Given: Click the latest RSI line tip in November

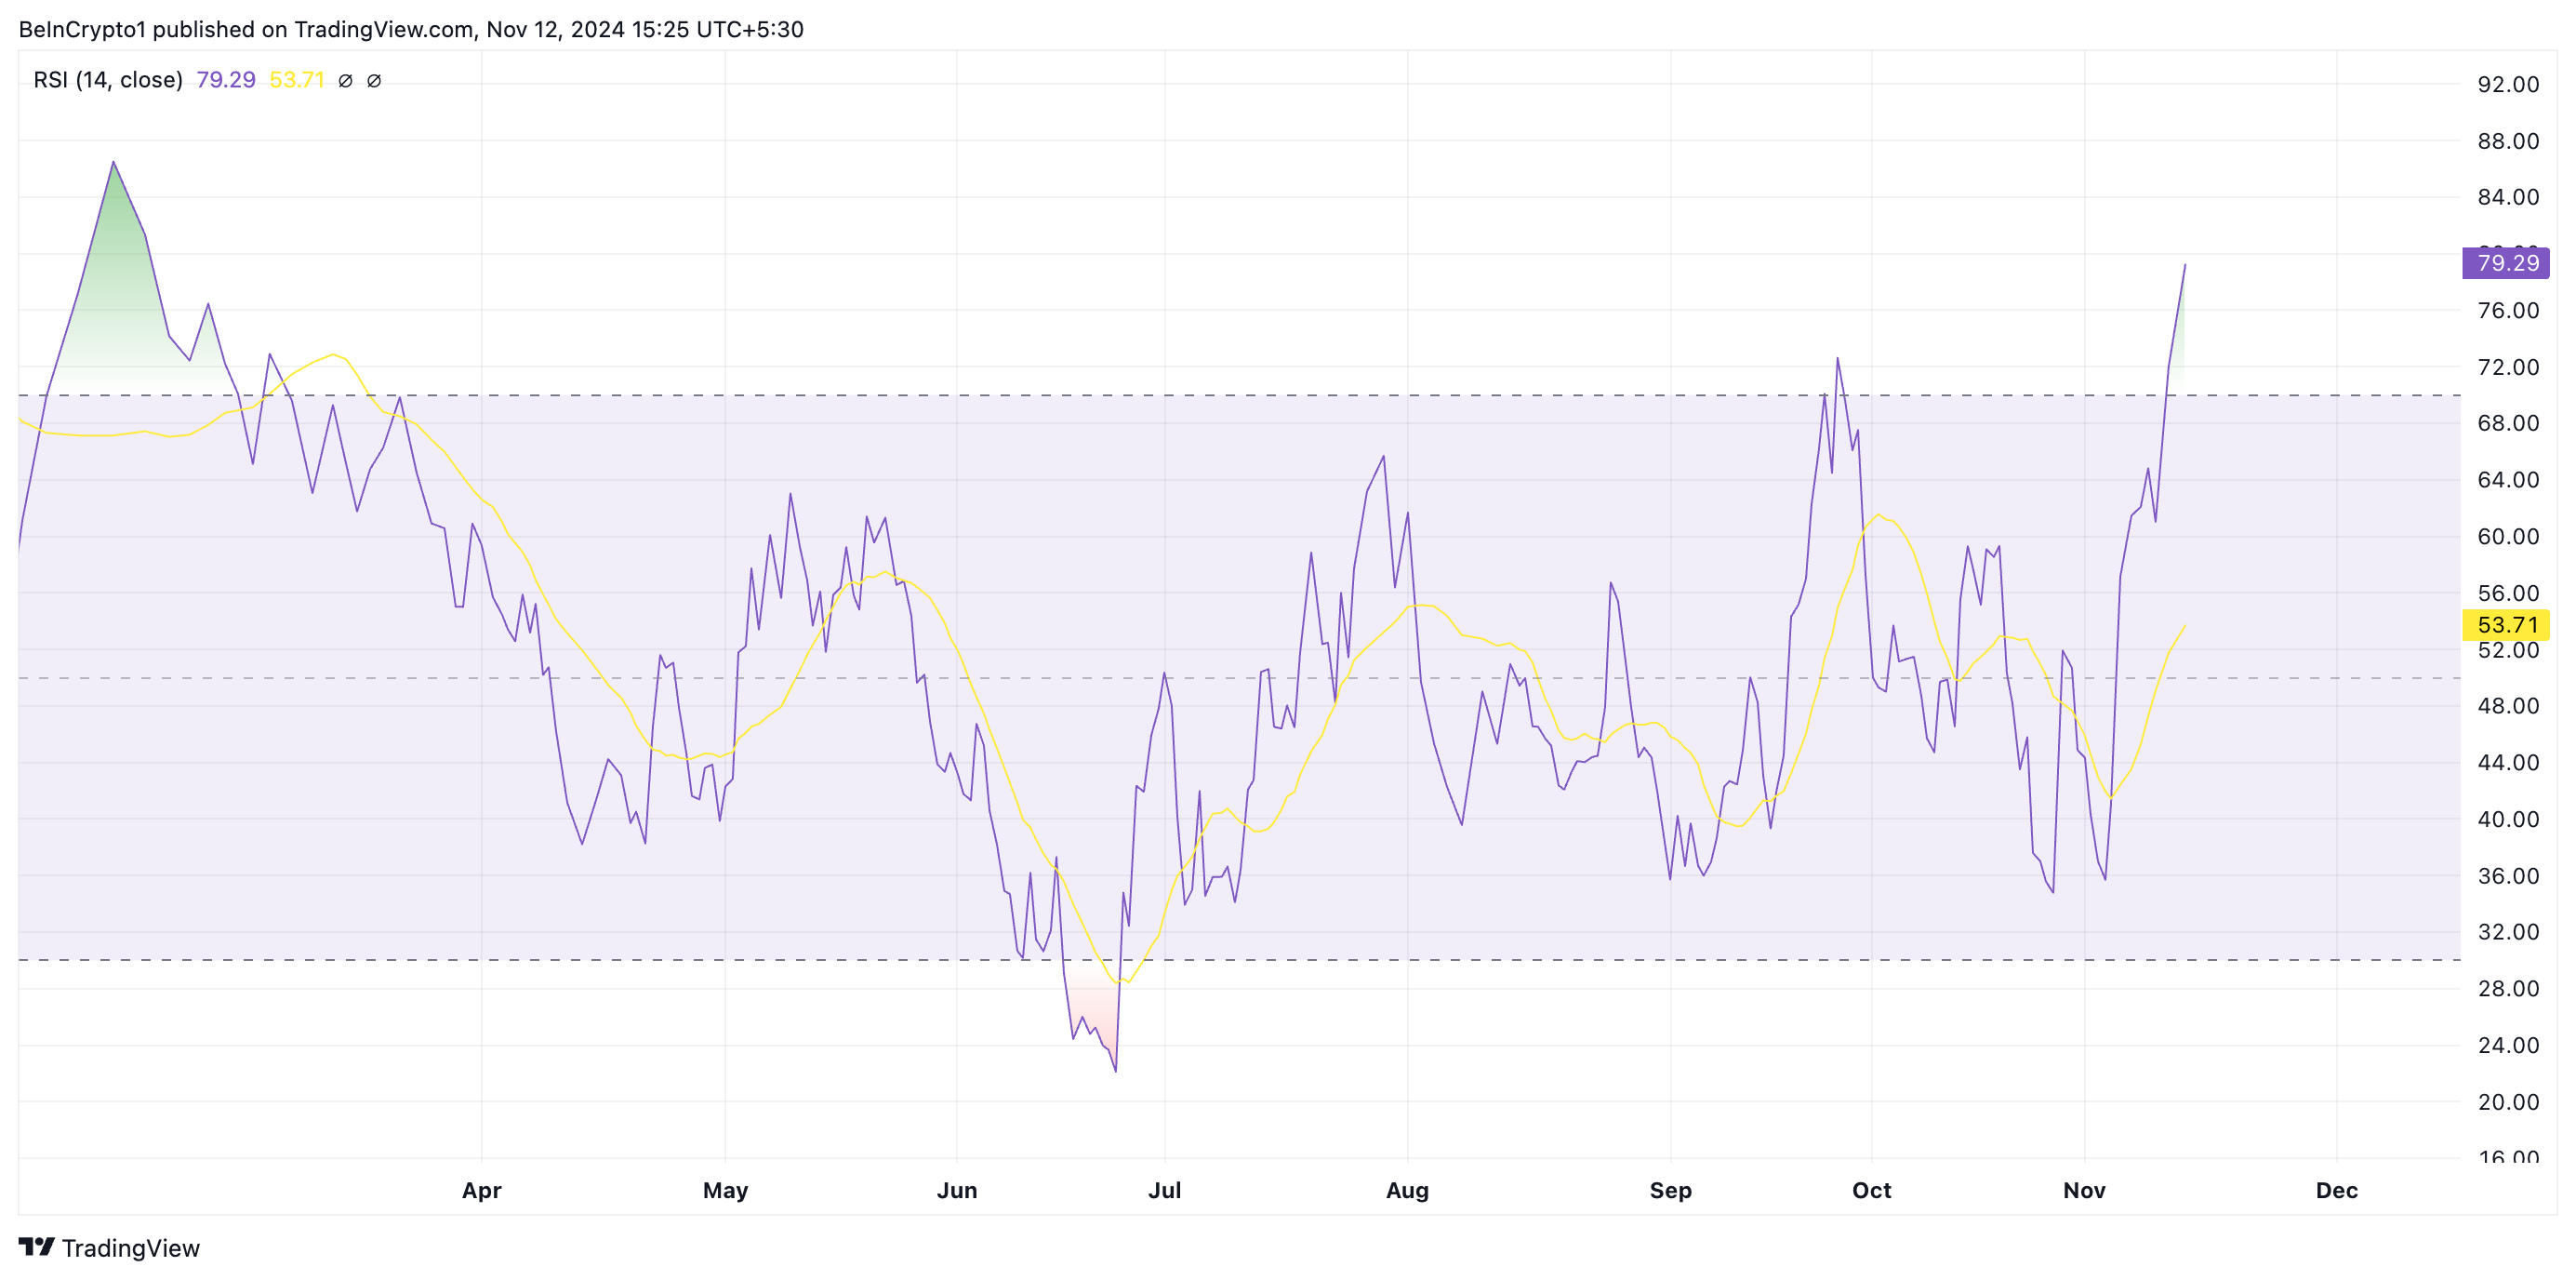Looking at the screenshot, I should [2184, 266].
